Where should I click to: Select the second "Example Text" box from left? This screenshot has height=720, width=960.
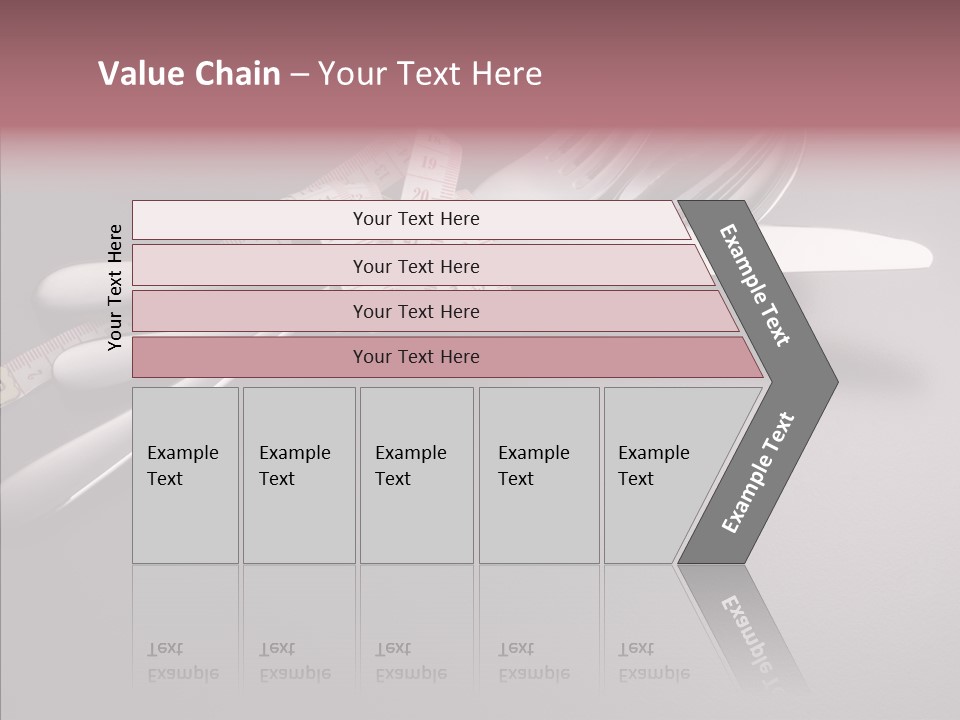(298, 475)
